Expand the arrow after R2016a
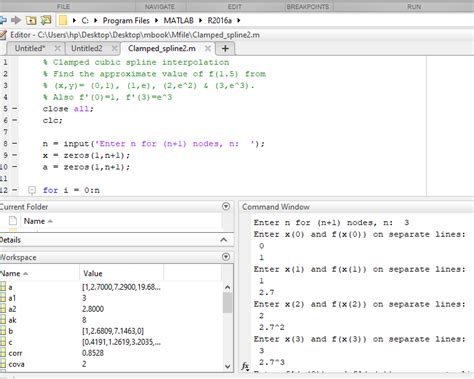 coord(239,21)
